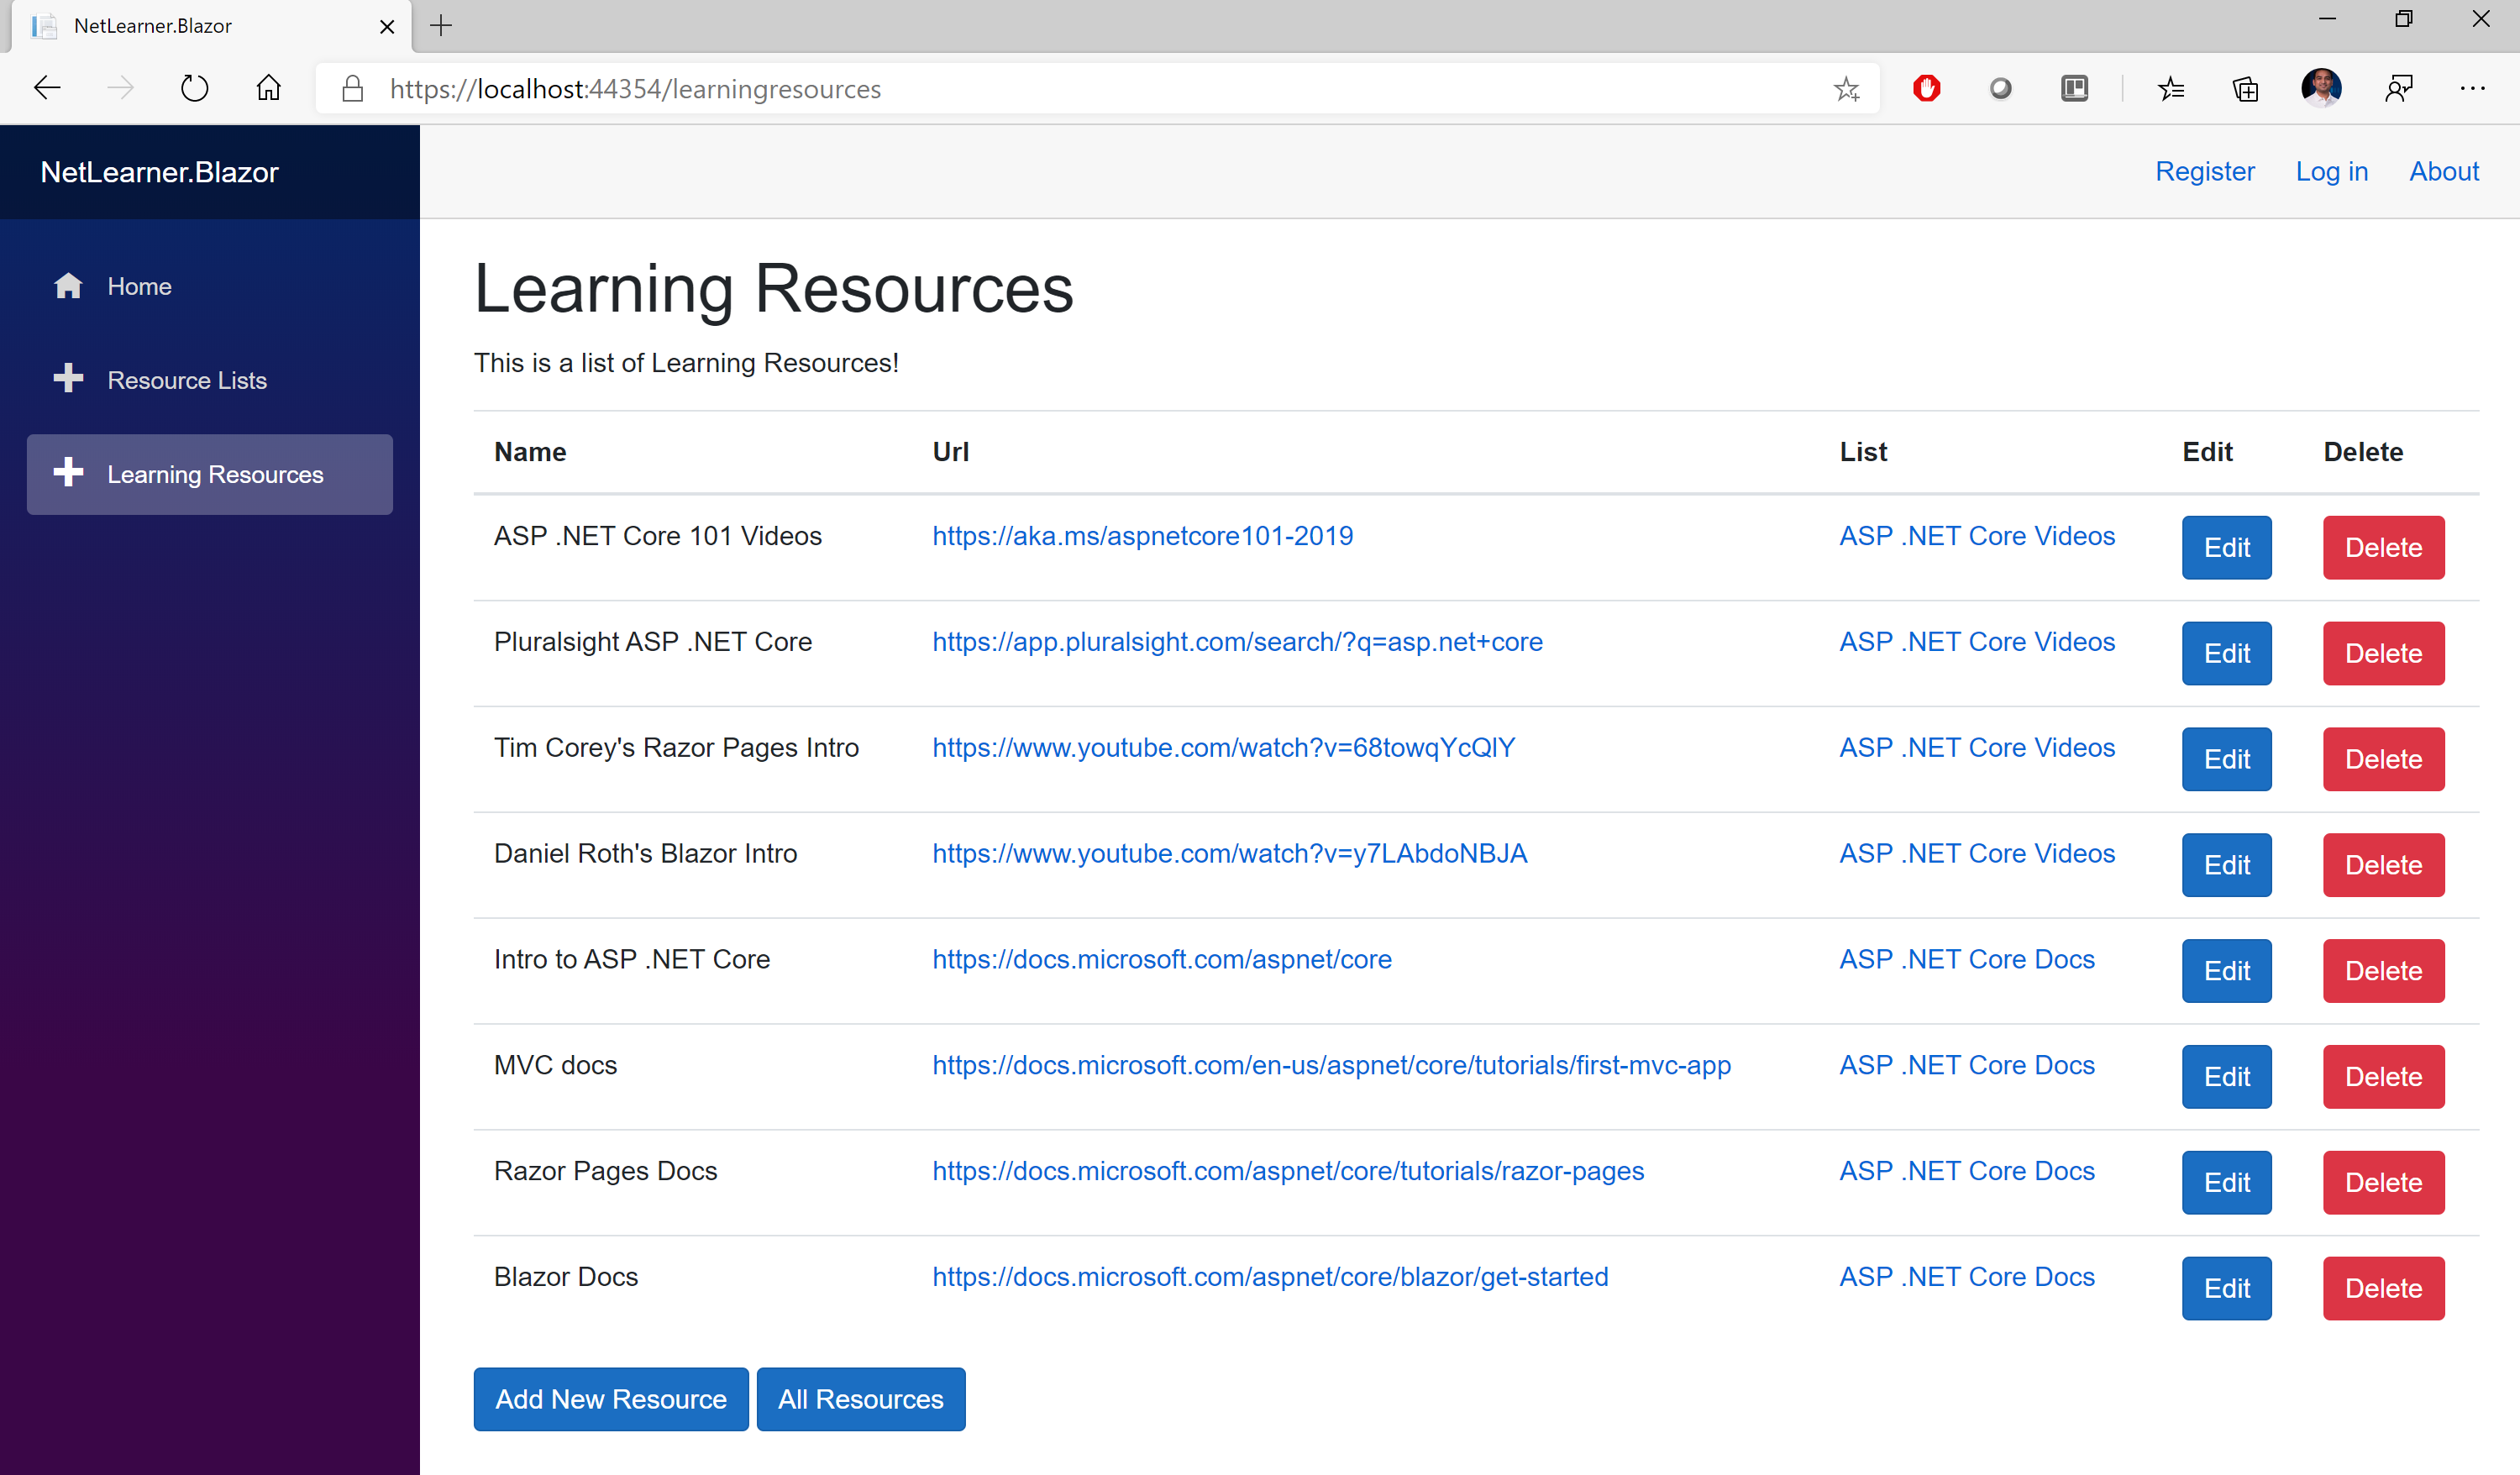Click the browser reload icon
2520x1475 pixels.
point(193,88)
